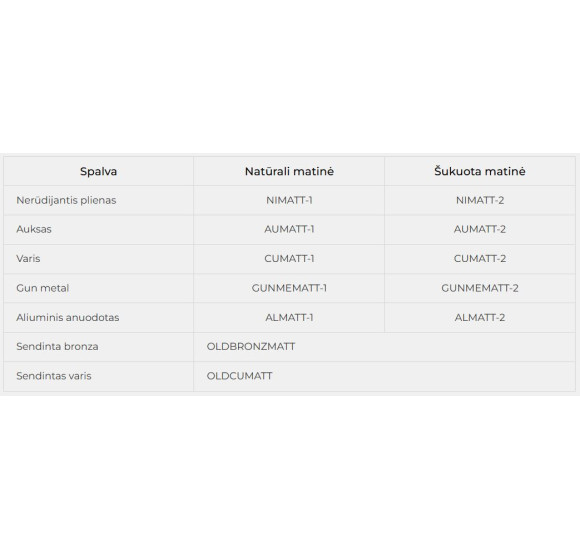Select the OLDCUMATT code
The width and height of the screenshot is (580, 550).
click(x=239, y=376)
